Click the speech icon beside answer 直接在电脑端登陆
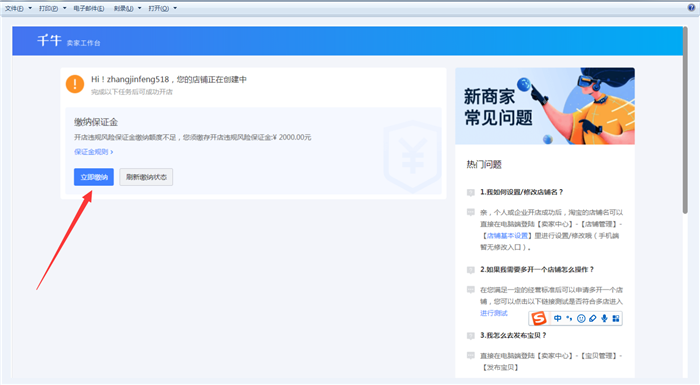 pyautogui.click(x=471, y=356)
